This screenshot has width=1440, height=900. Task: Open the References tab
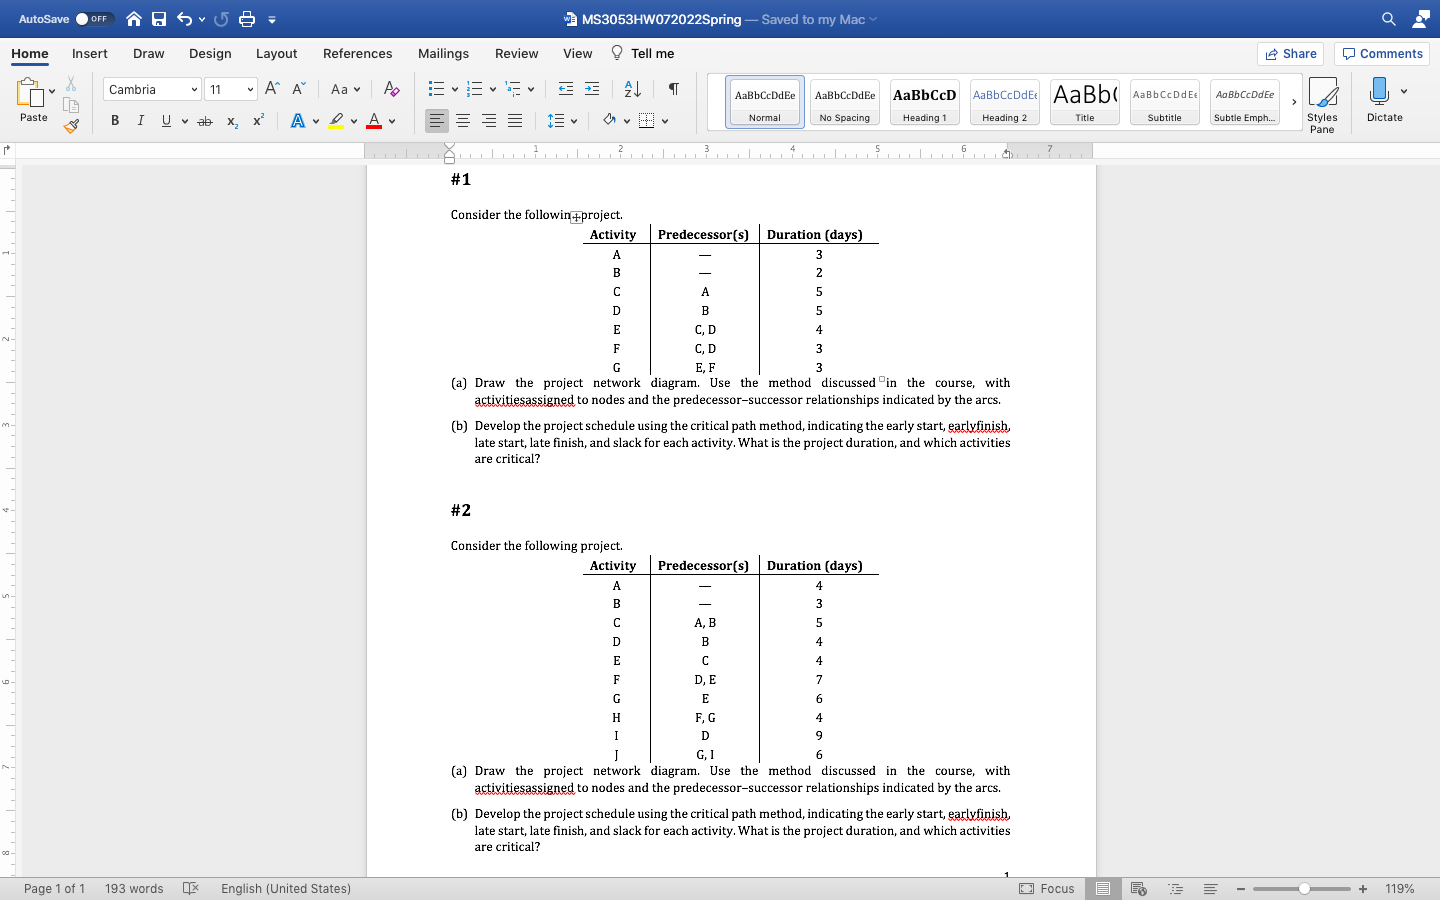[357, 54]
